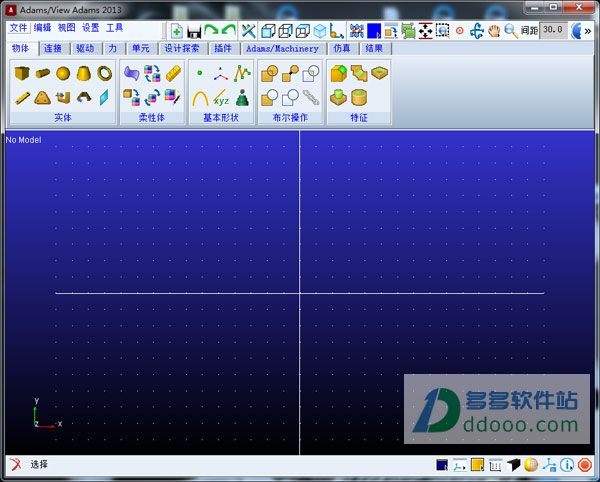Select the green point mass icon
Screen dimensions: 600x482
coord(242,98)
